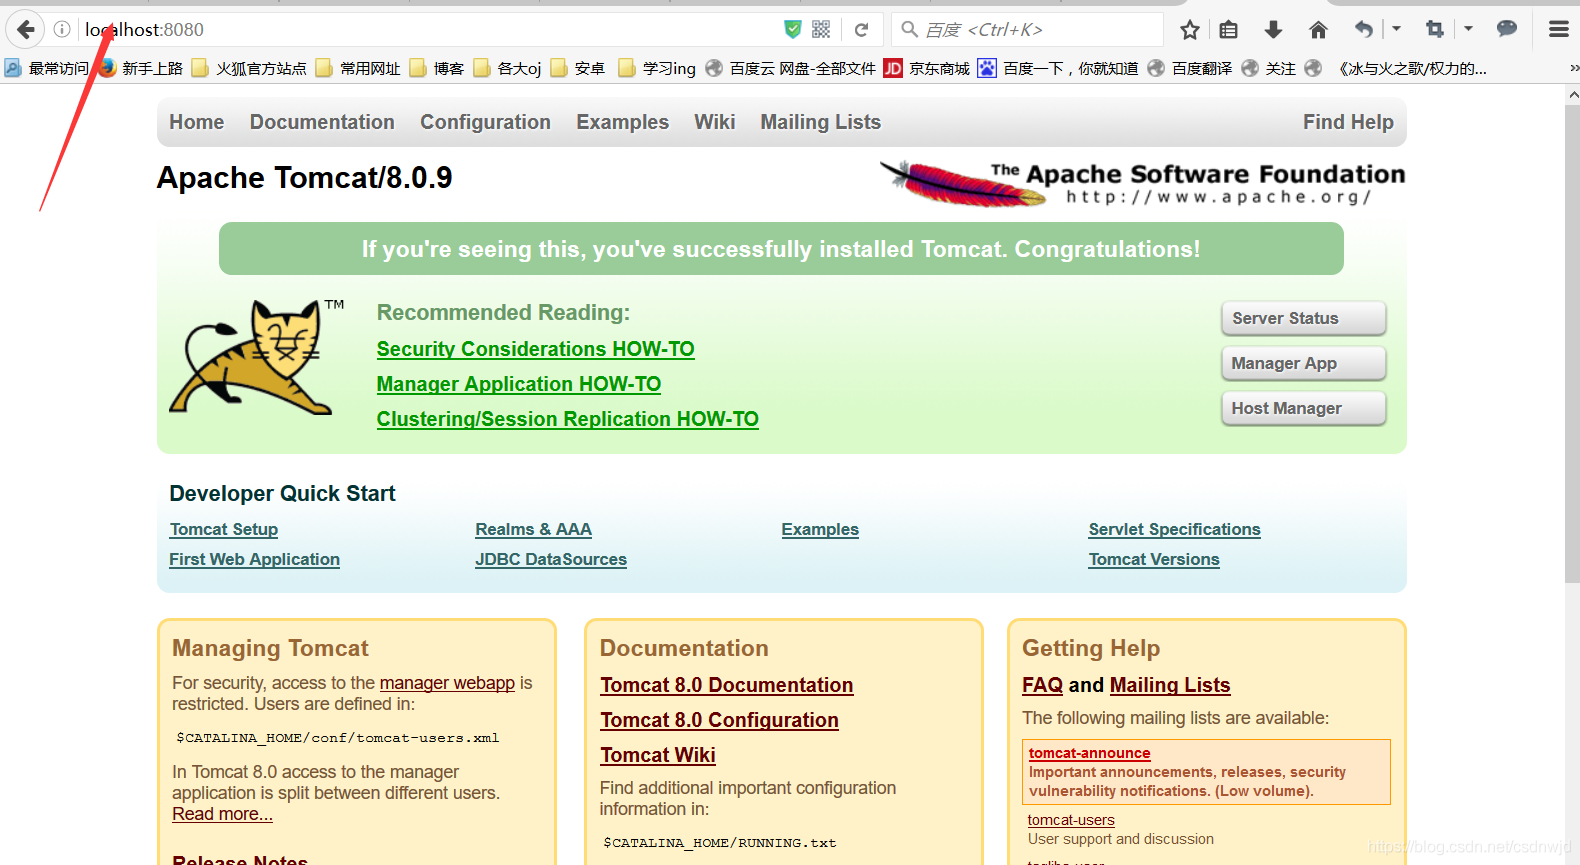Open Security Considerations HOW-TO link
This screenshot has width=1580, height=865.
pos(535,349)
